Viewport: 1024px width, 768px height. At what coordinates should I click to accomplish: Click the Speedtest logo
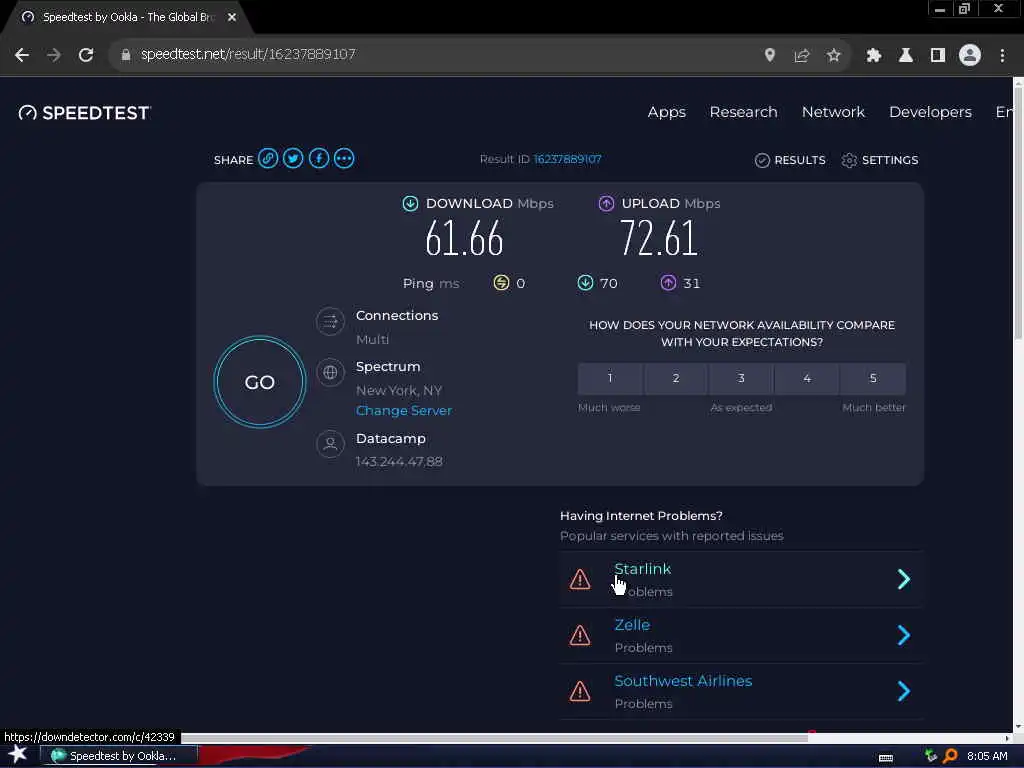84,113
